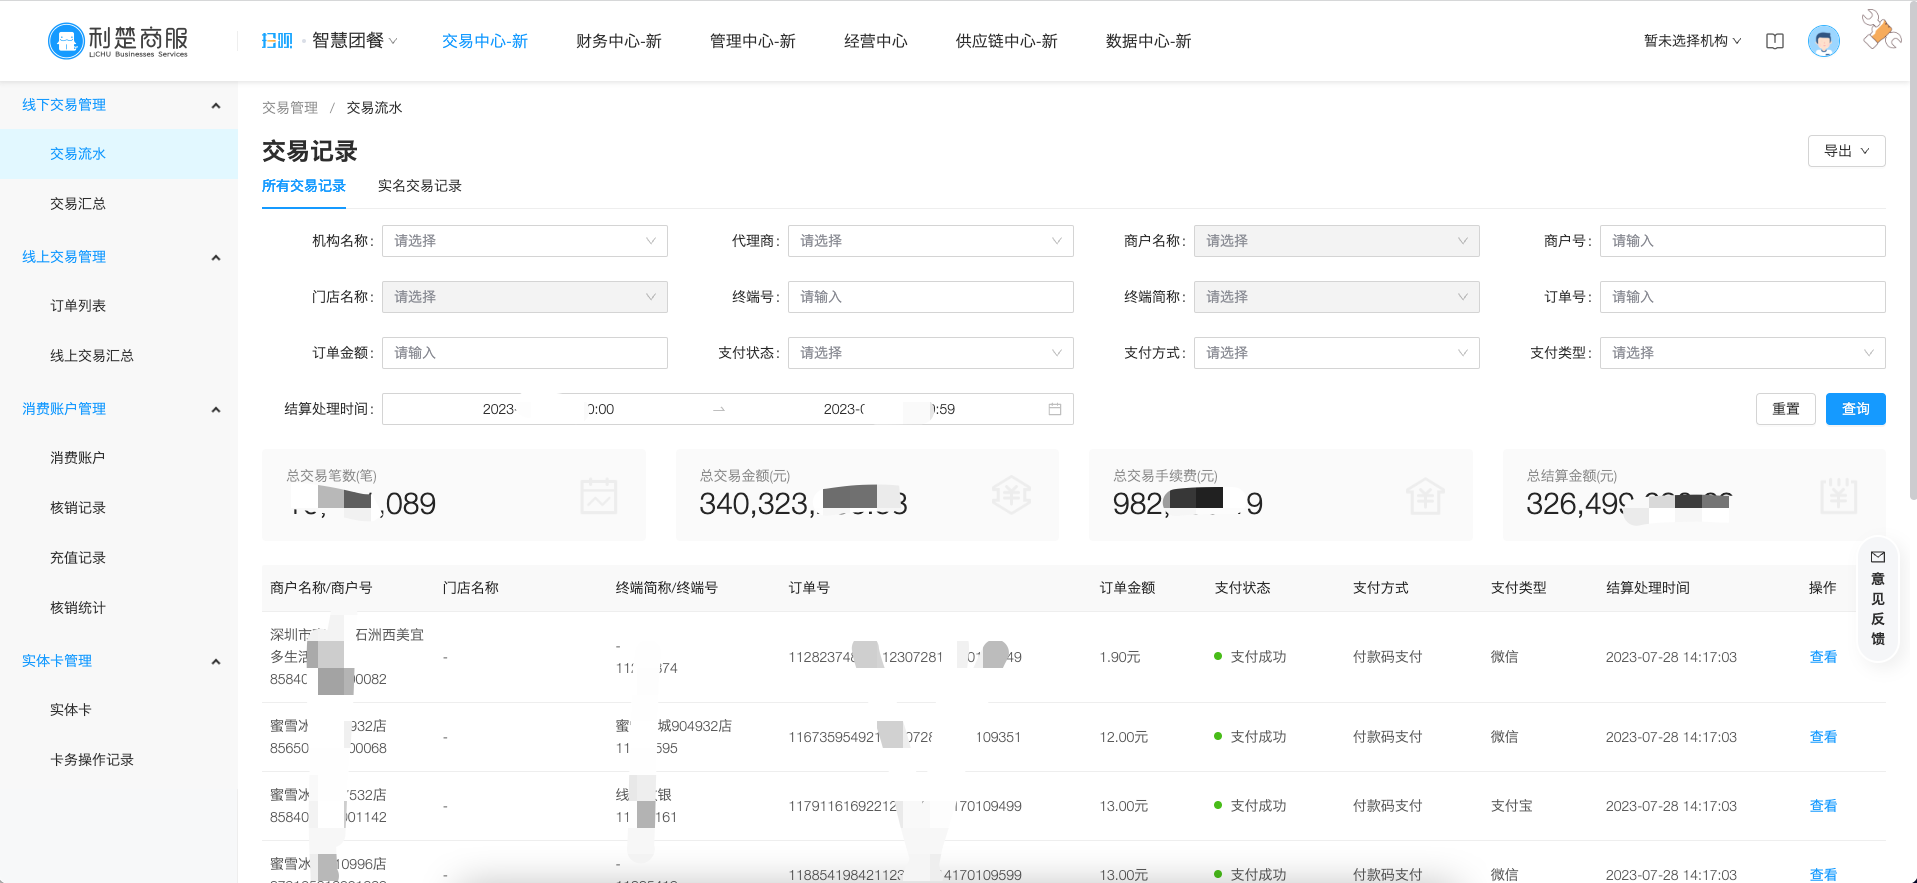Screen dimensions: 1917x883
Task: Switch to 交易中心-新 top menu
Action: (485, 41)
